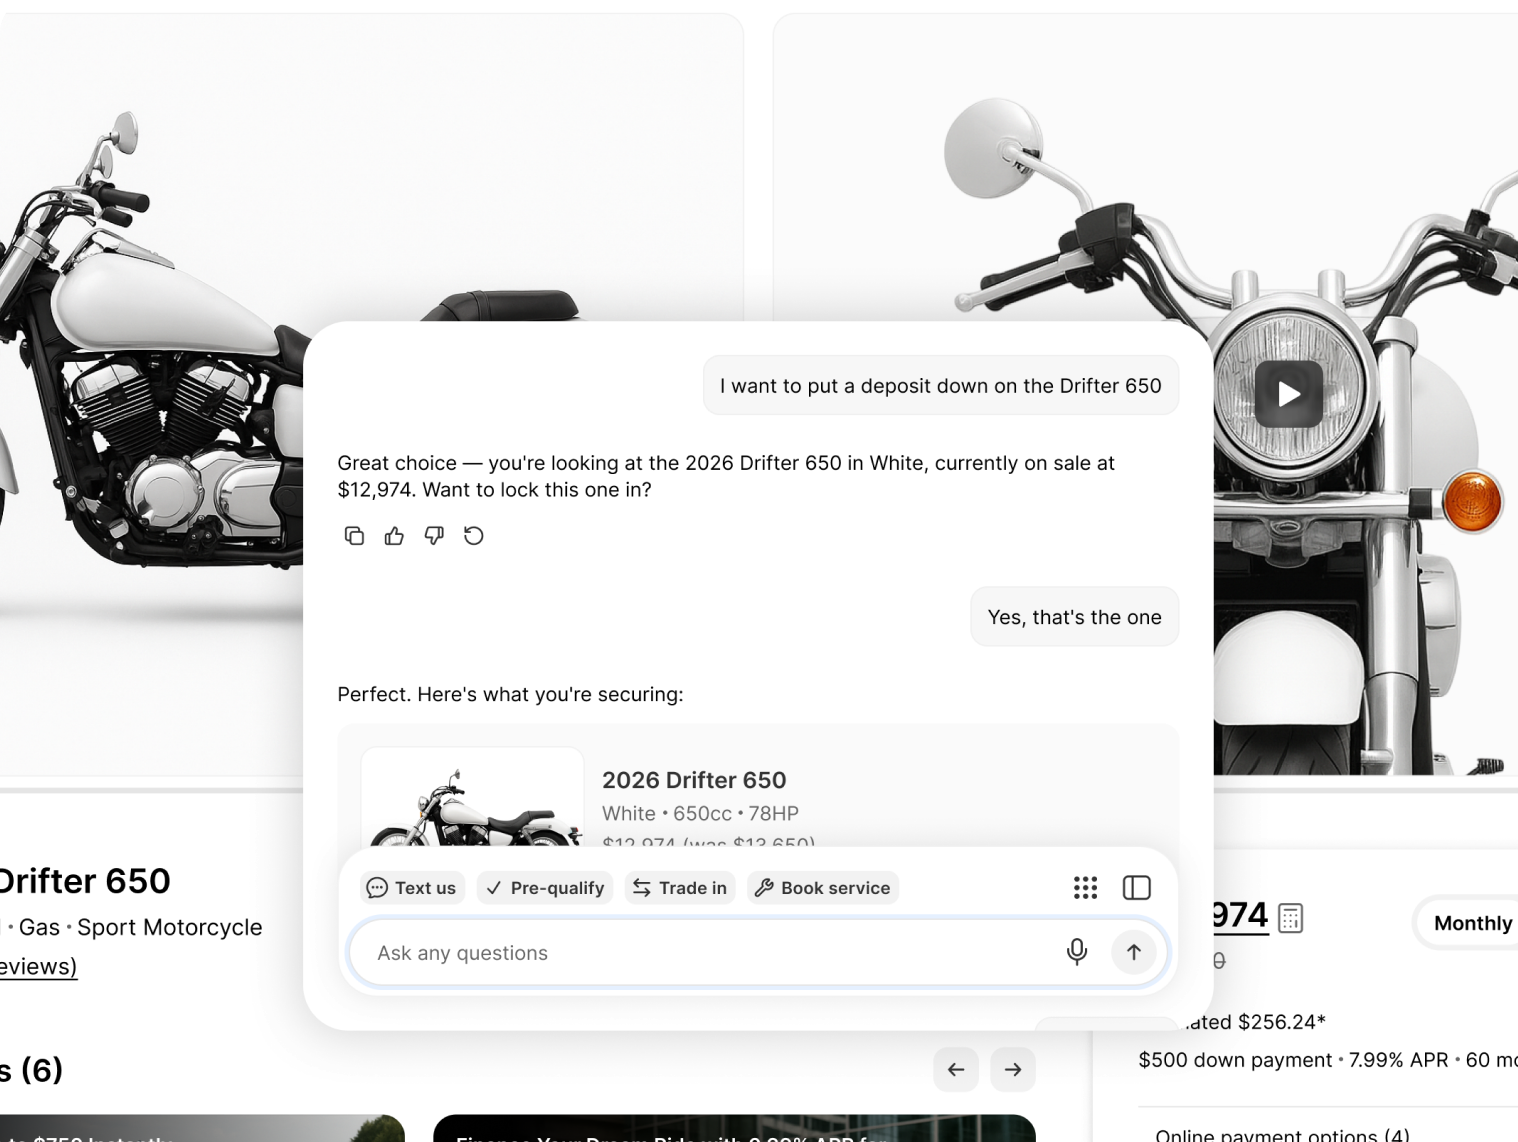
Task: Give thumbs up to the chat reply
Action: pos(394,536)
